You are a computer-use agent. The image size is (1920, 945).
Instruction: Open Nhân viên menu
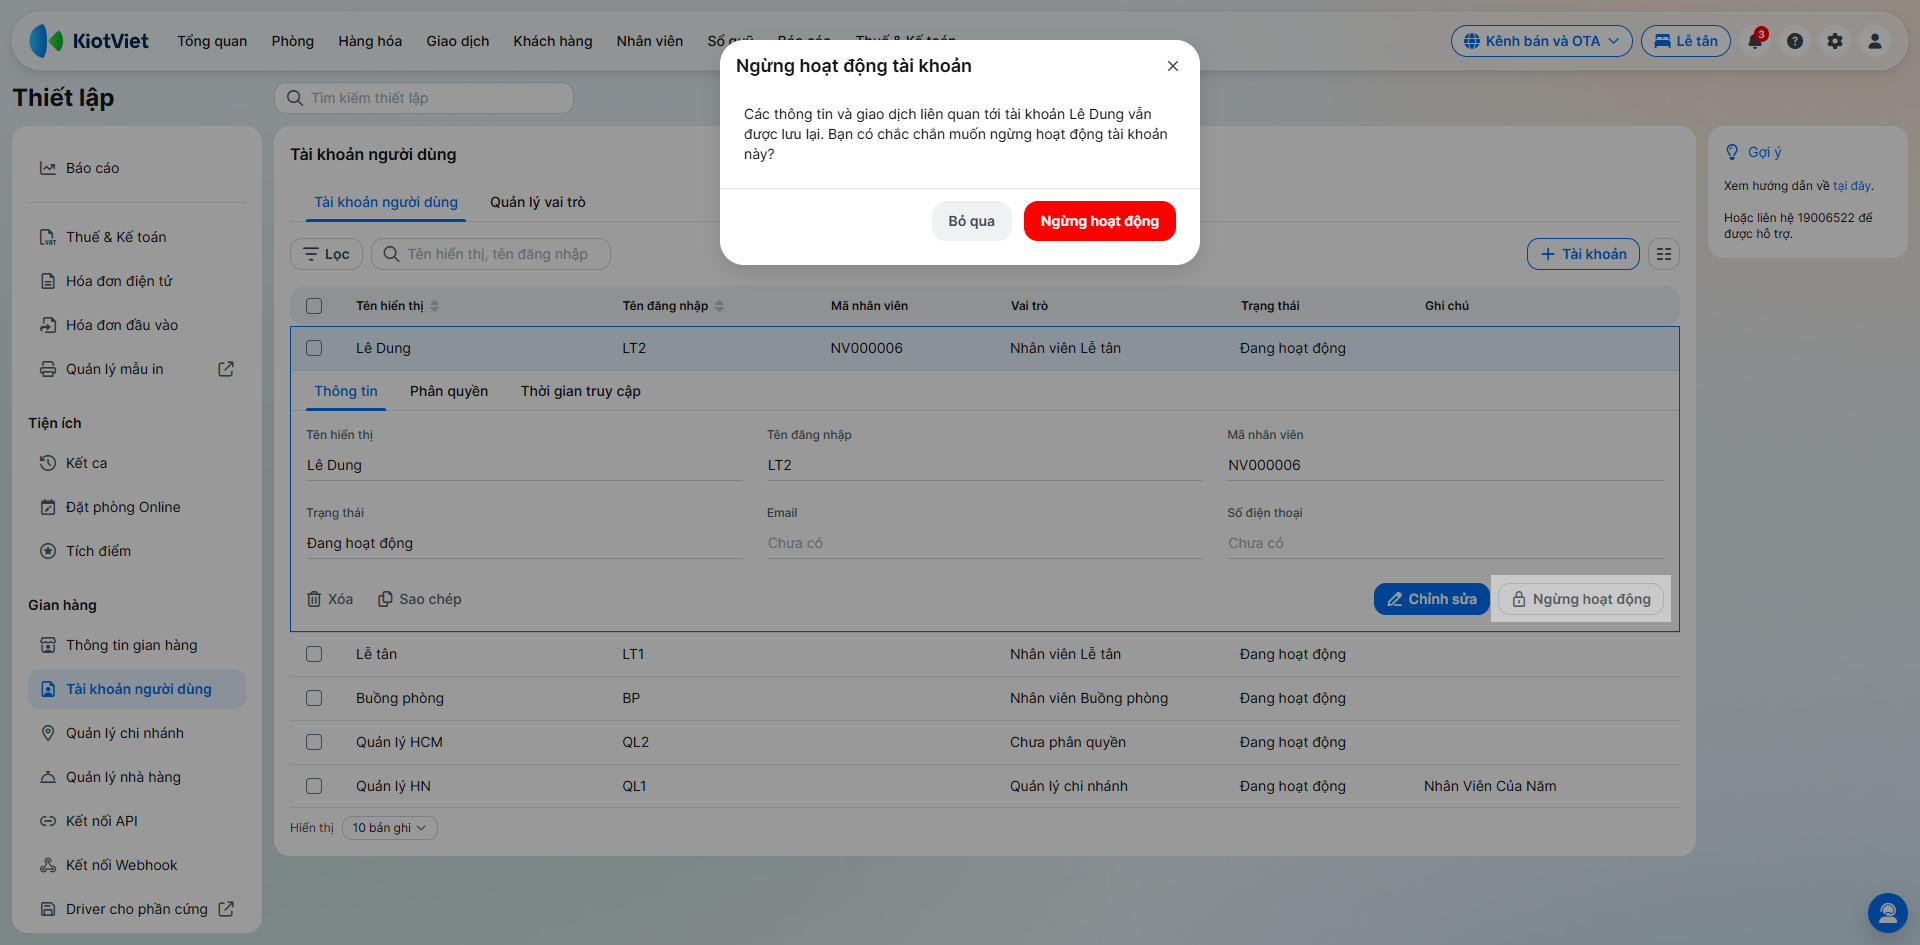coord(650,41)
